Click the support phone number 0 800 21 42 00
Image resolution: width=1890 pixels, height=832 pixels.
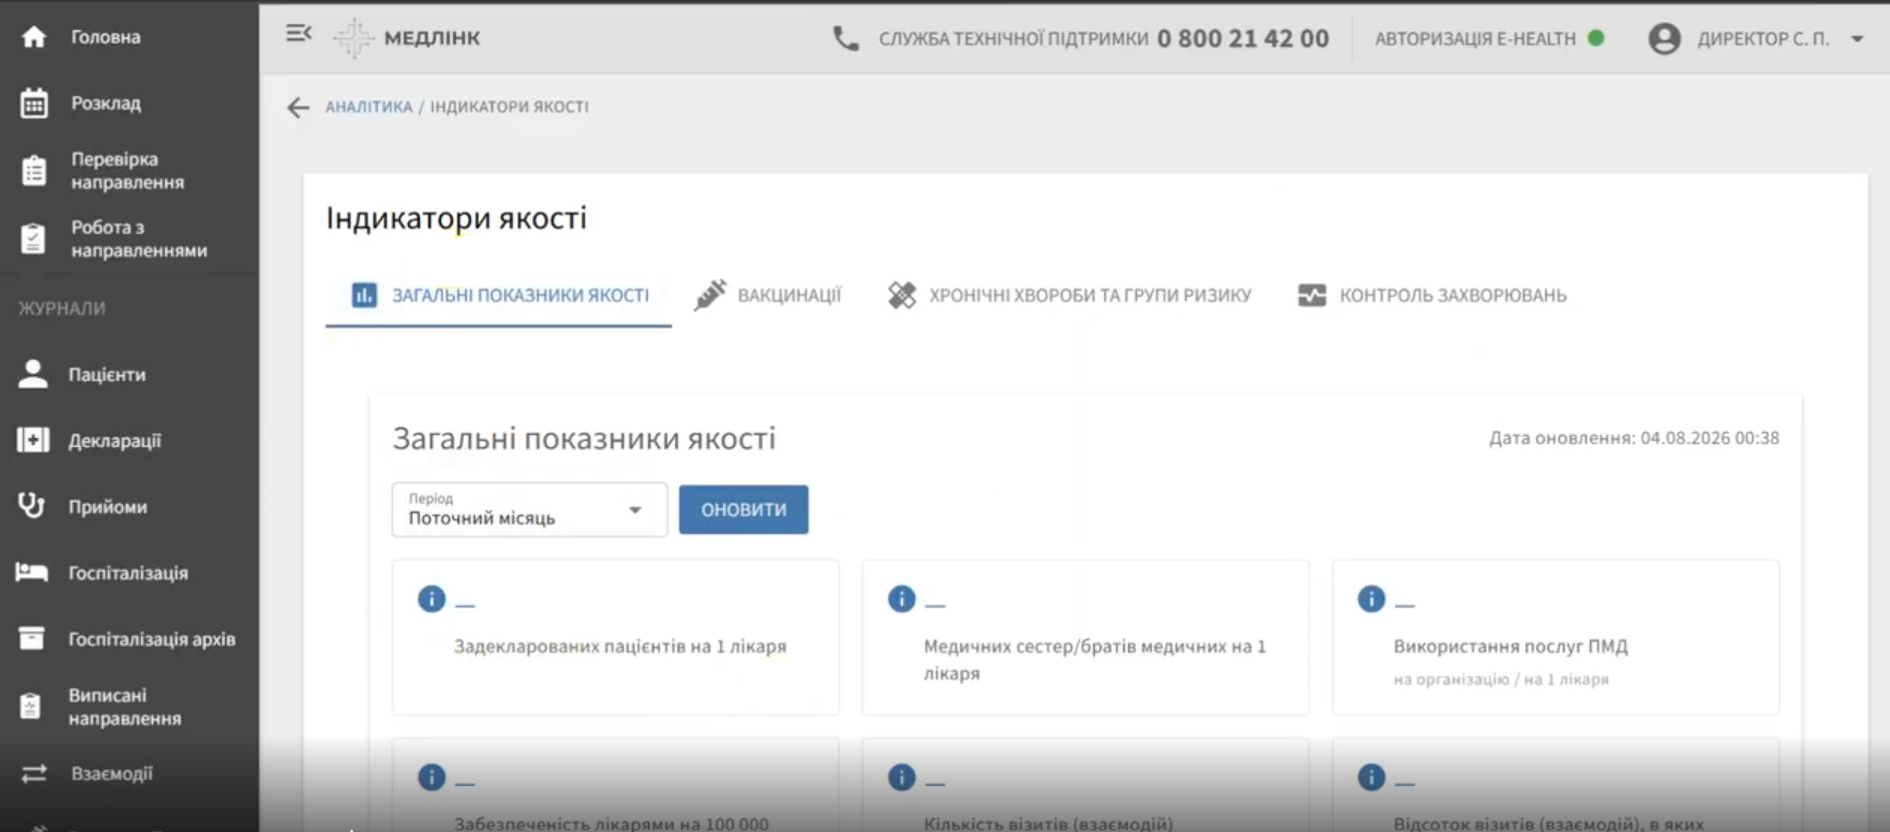(x=1243, y=39)
